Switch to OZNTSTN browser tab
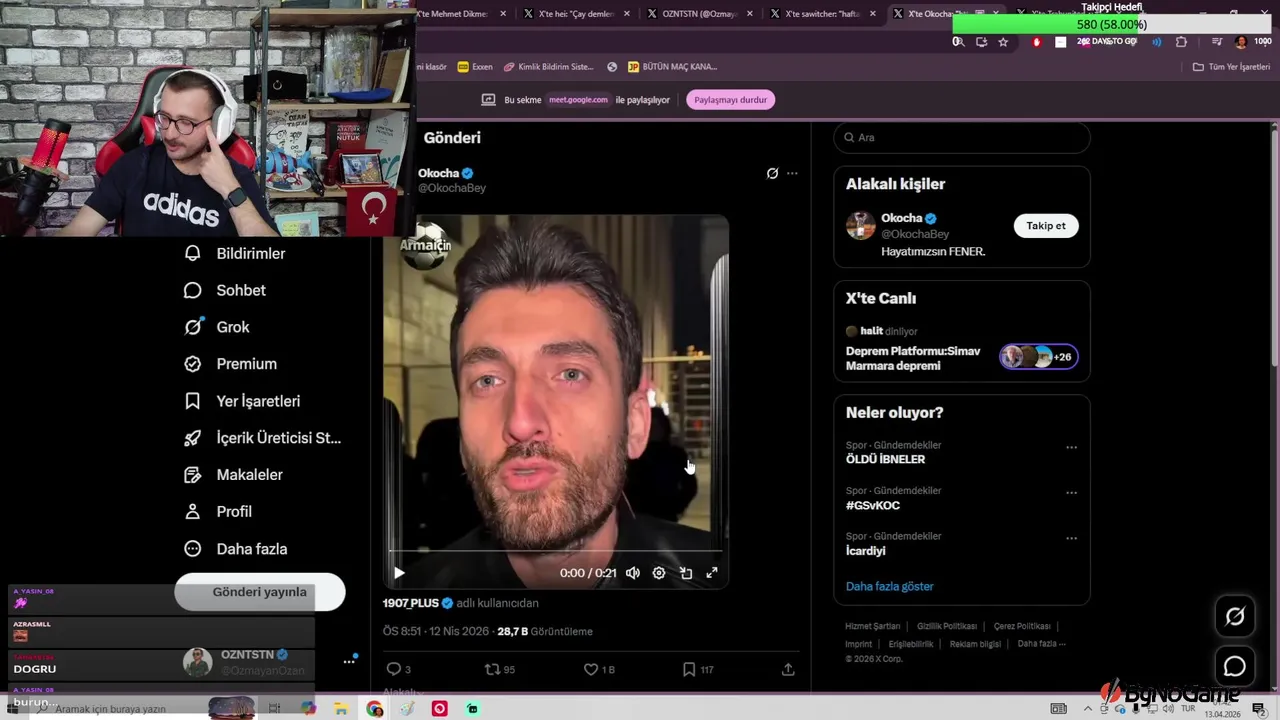This screenshot has width=1280, height=720. click(x=700, y=14)
